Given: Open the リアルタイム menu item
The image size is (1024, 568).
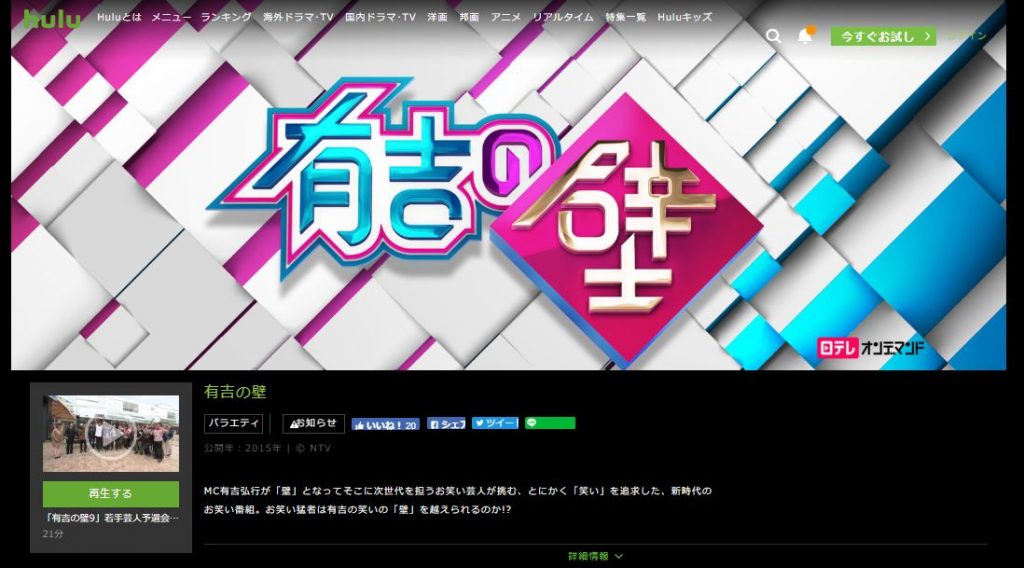Looking at the screenshot, I should (563, 17).
